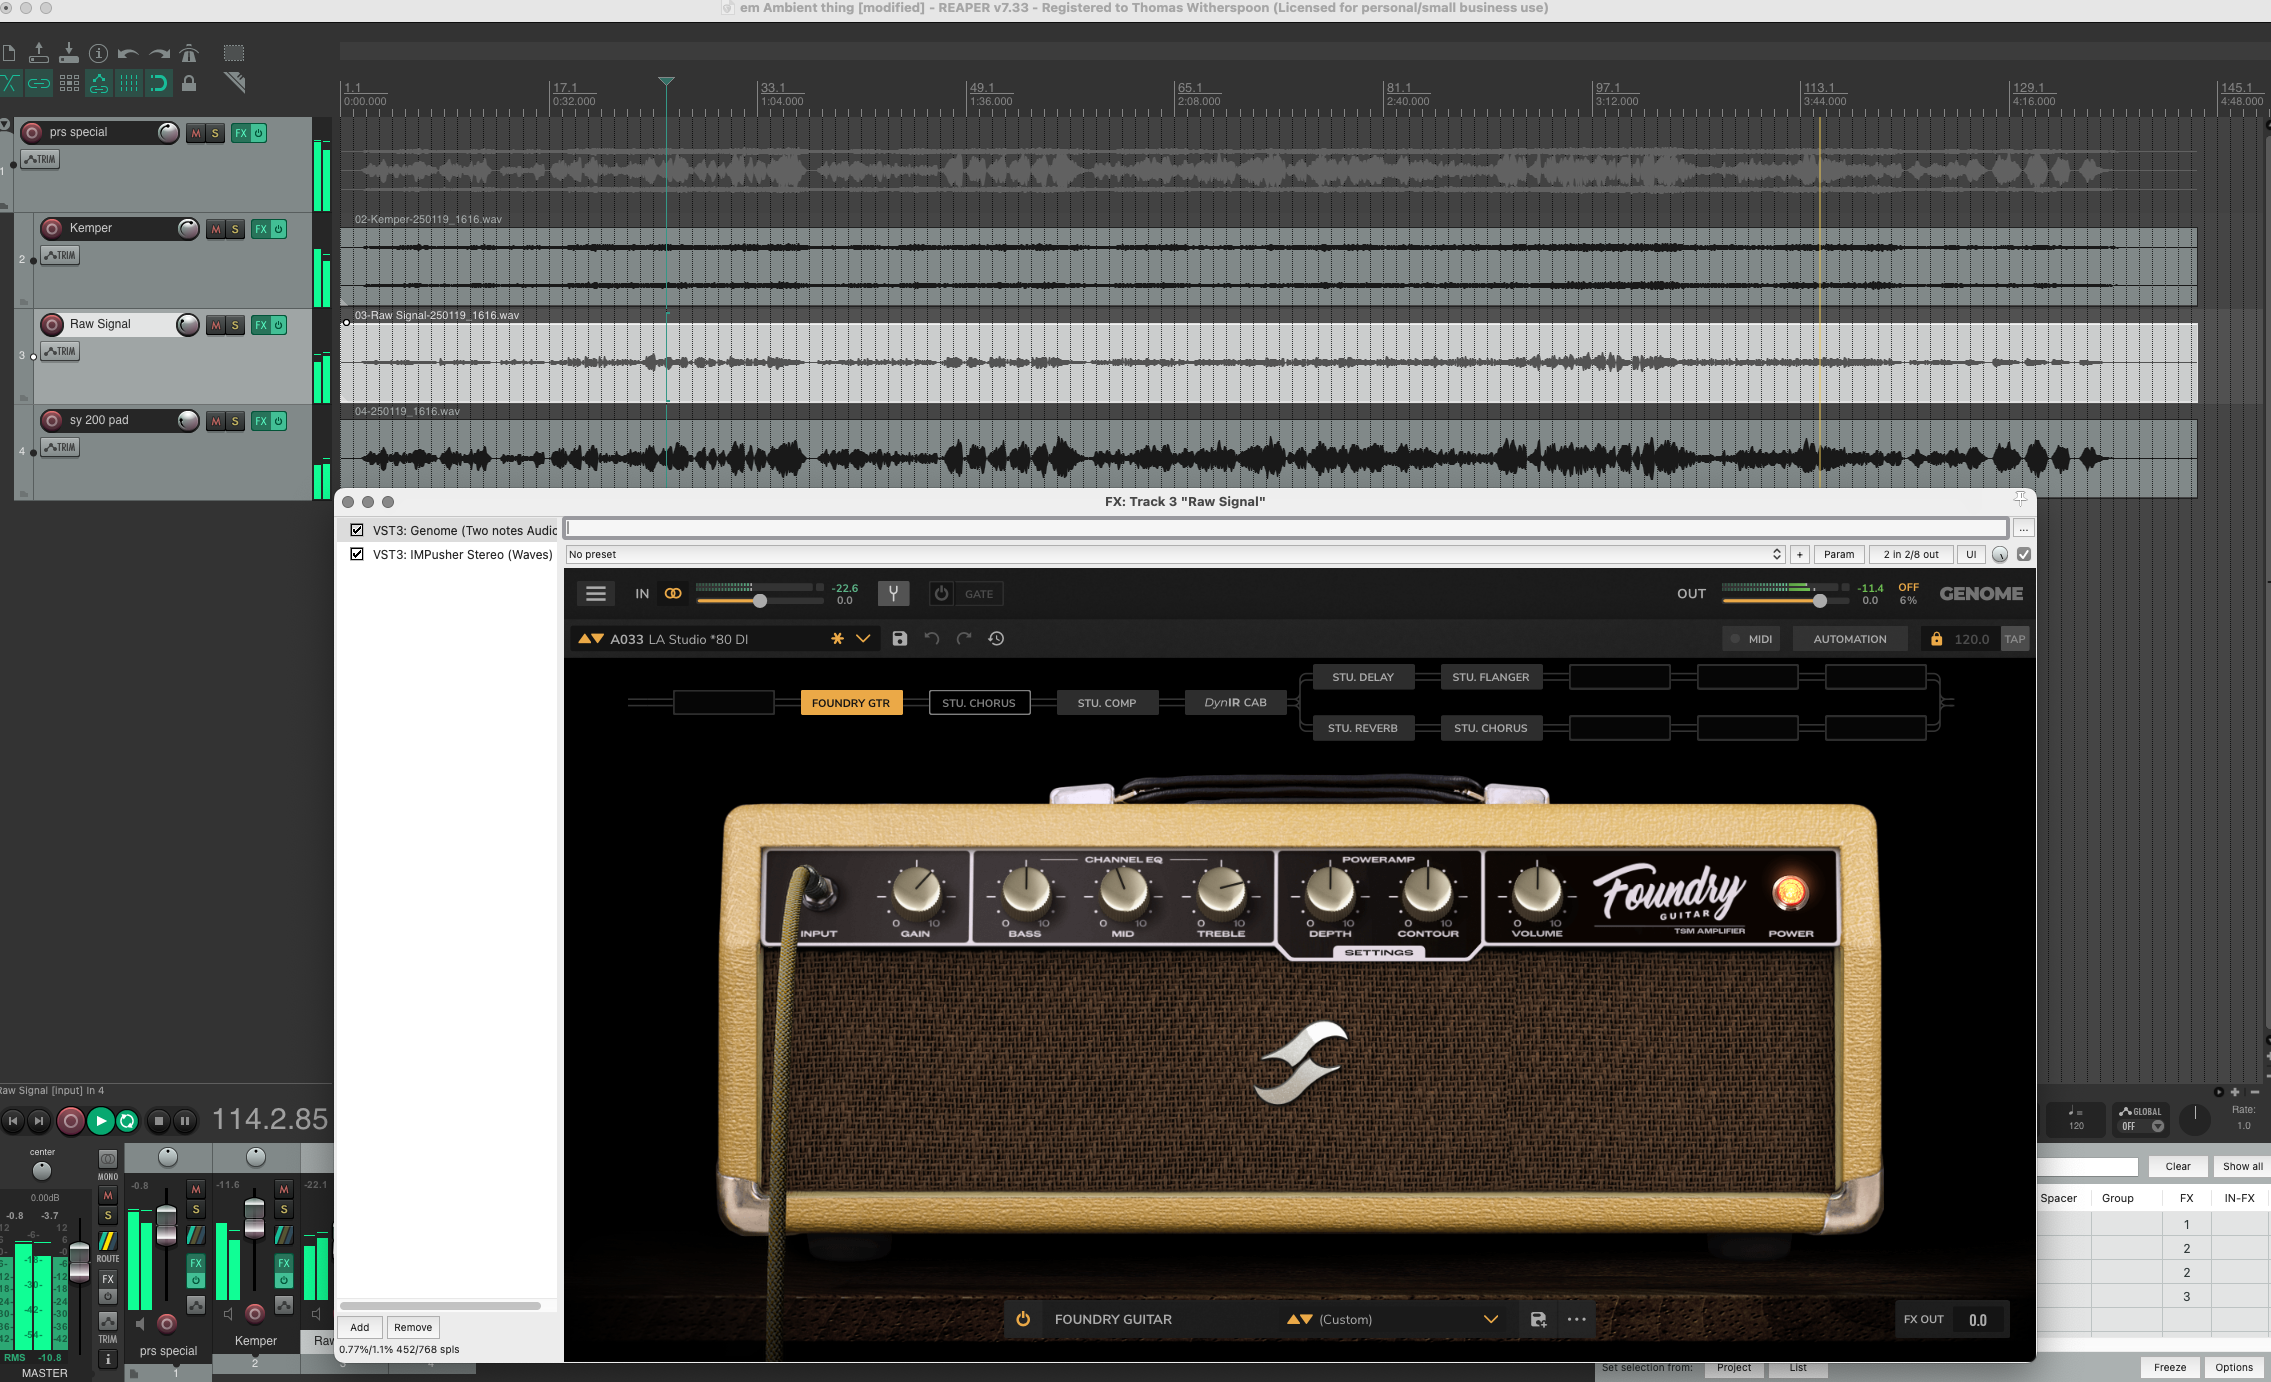Click the TAP tempo button
Screen dimensions: 2271x1382
[2015, 639]
